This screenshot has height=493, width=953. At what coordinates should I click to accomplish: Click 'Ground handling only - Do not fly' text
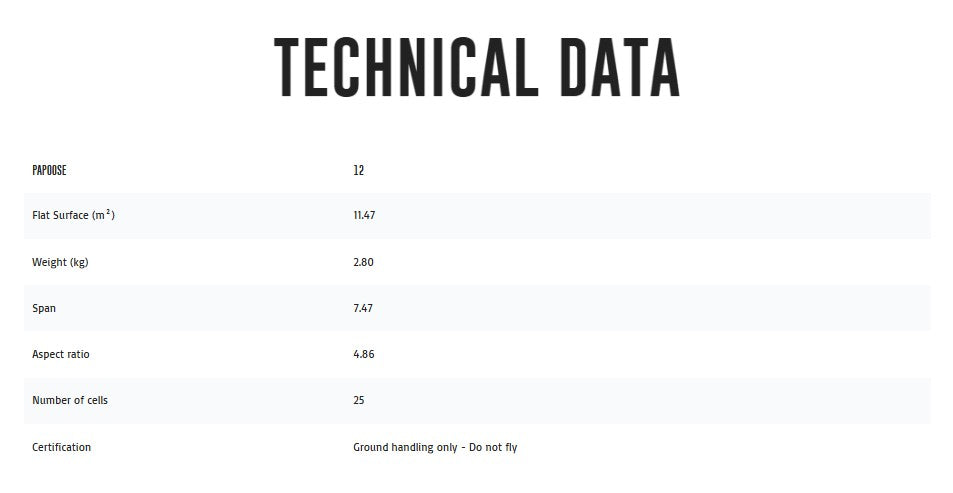point(435,447)
